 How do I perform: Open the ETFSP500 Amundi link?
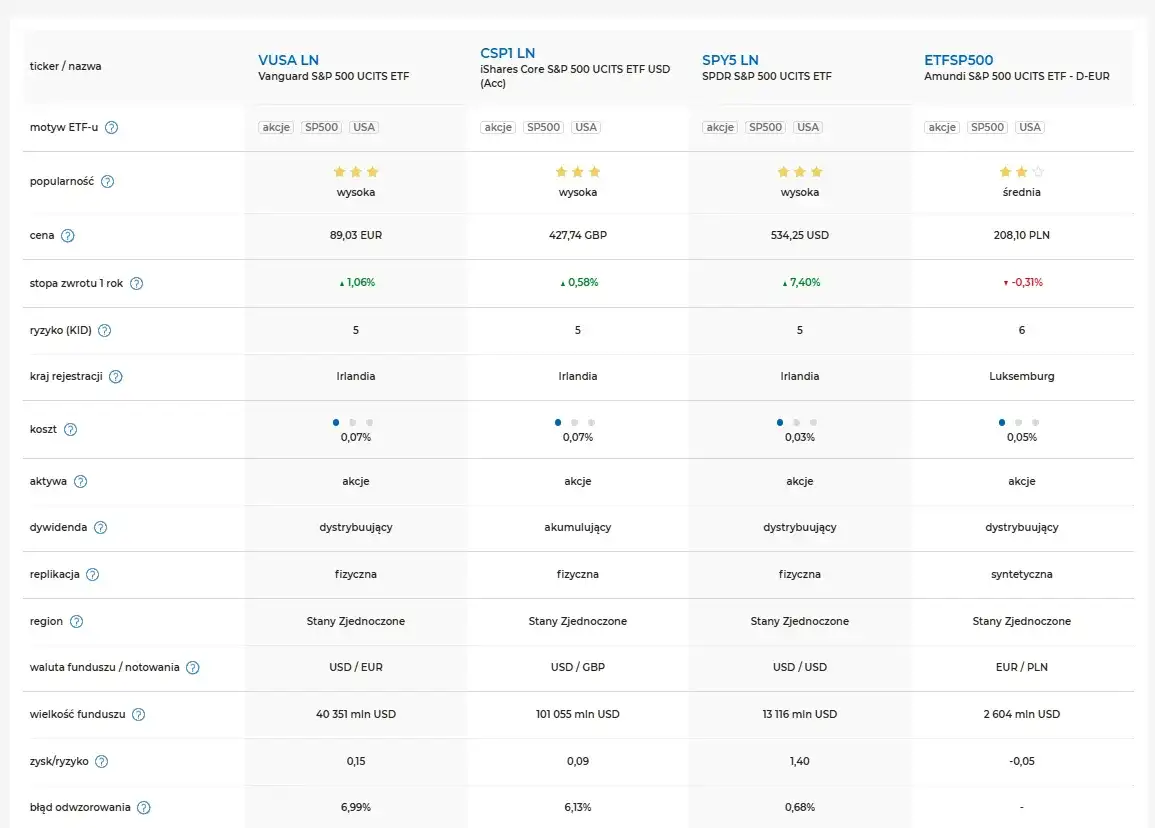point(958,60)
